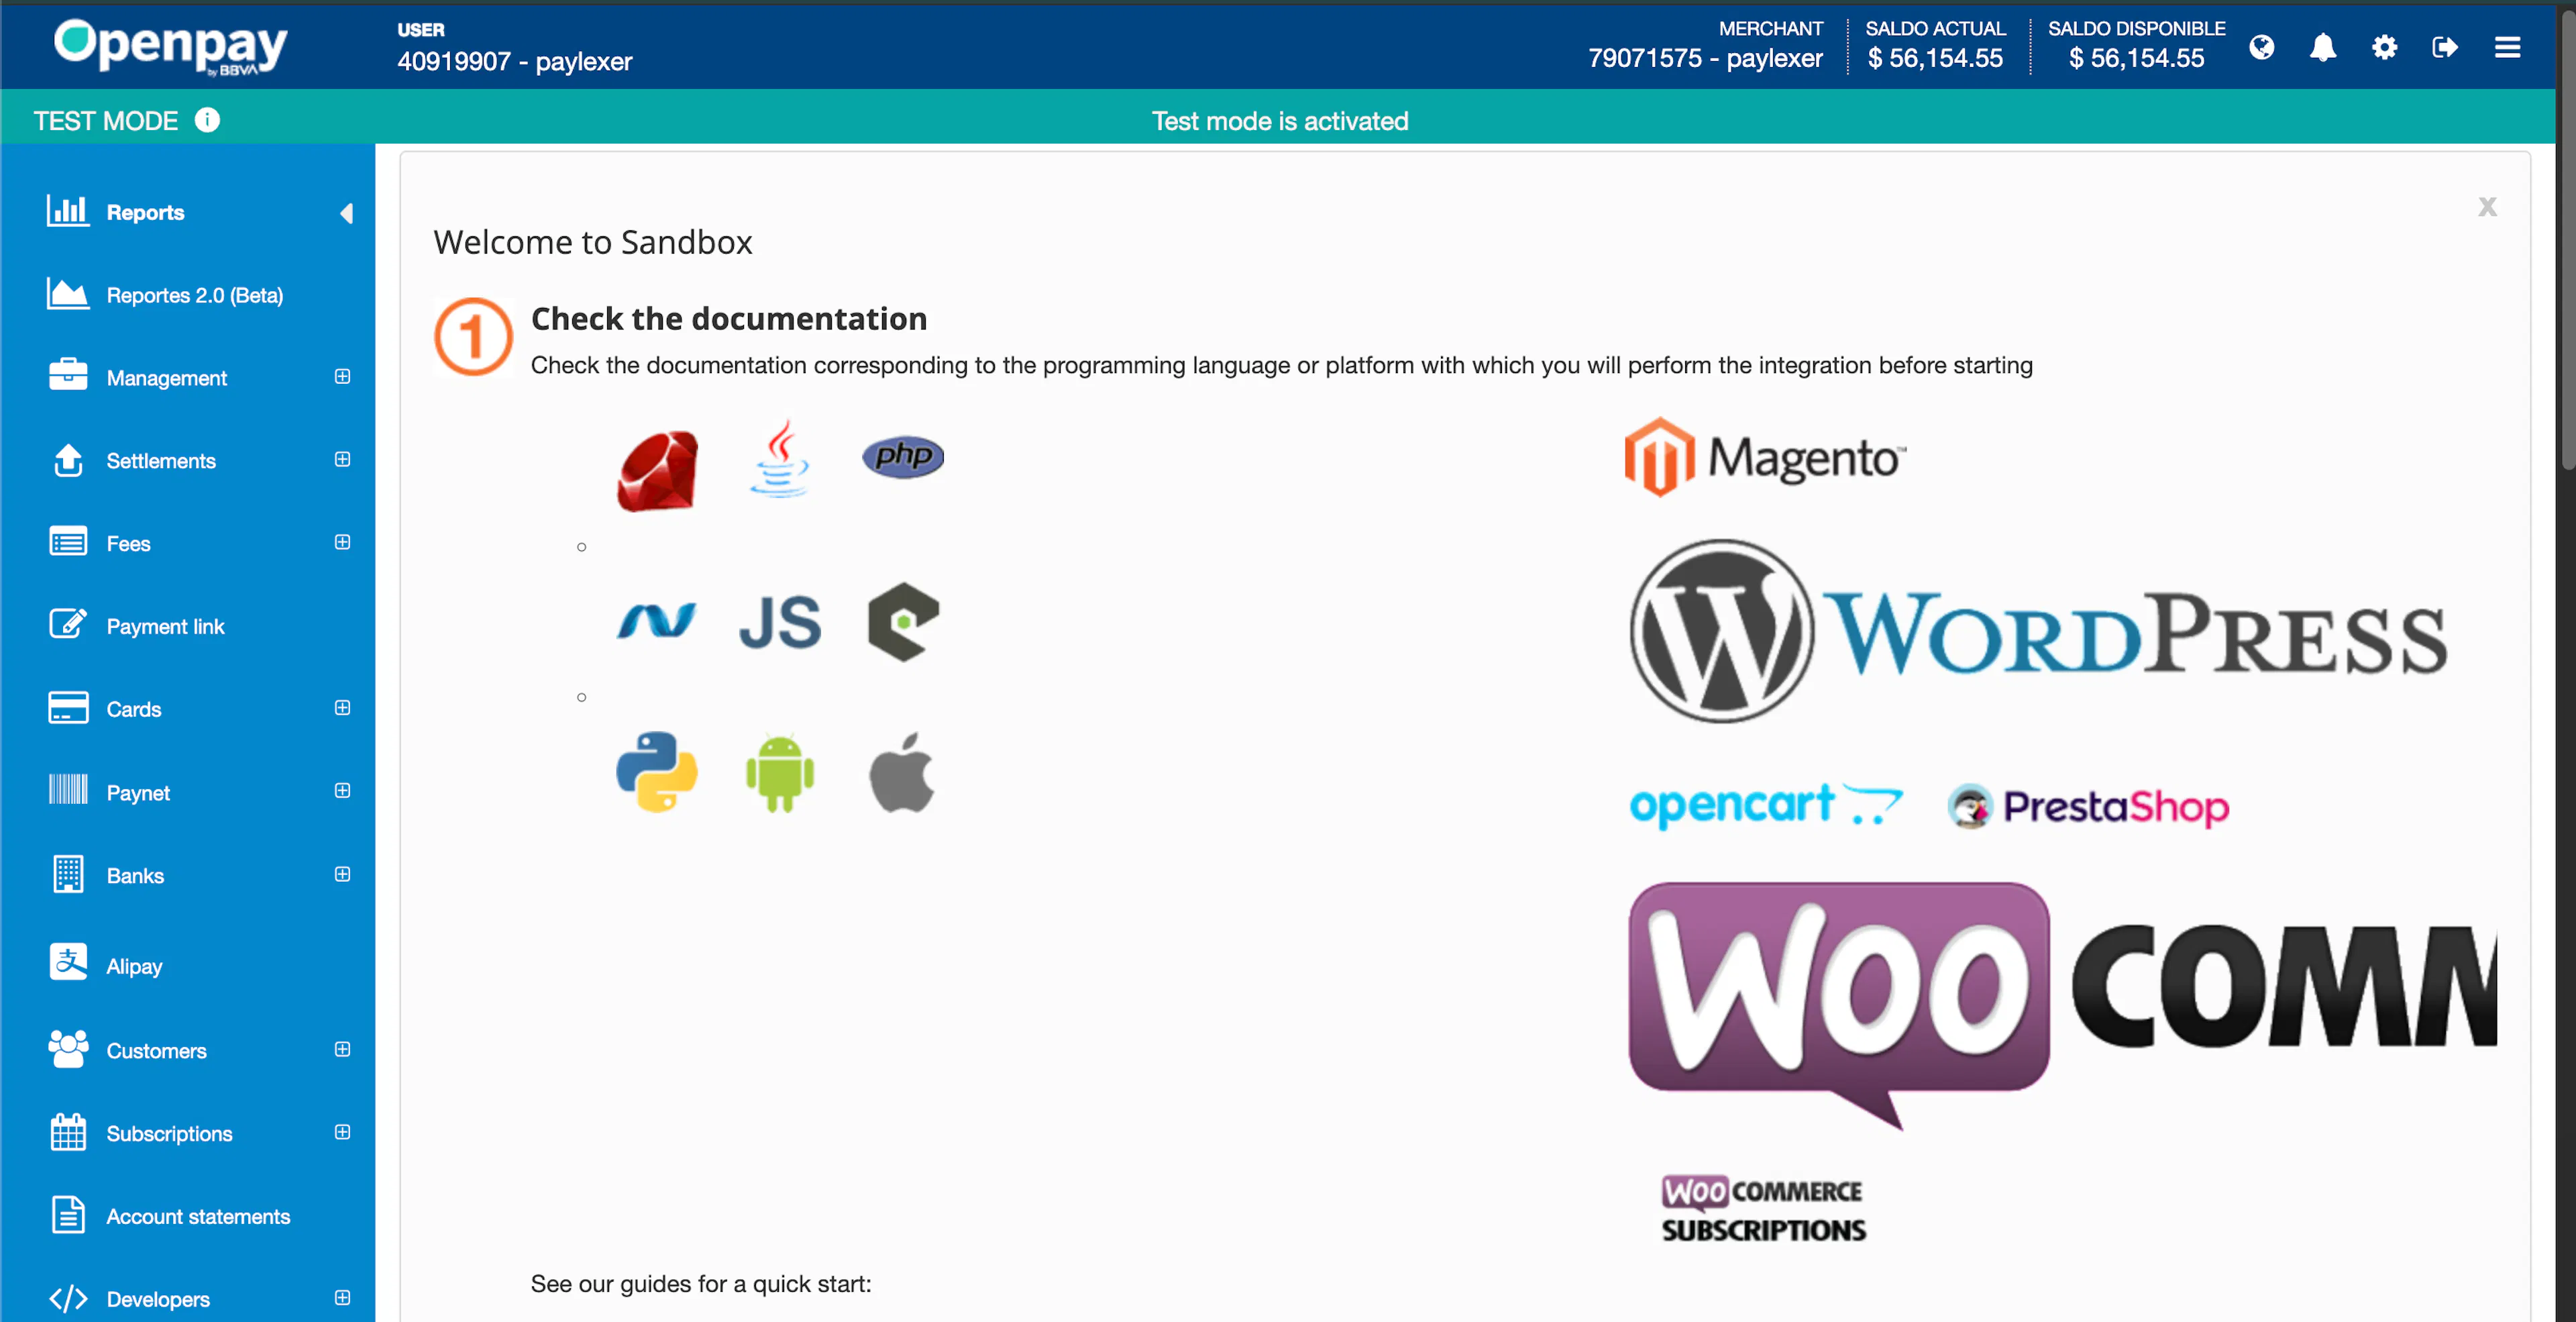Open the WordPress plugin logo

[x=2039, y=631]
